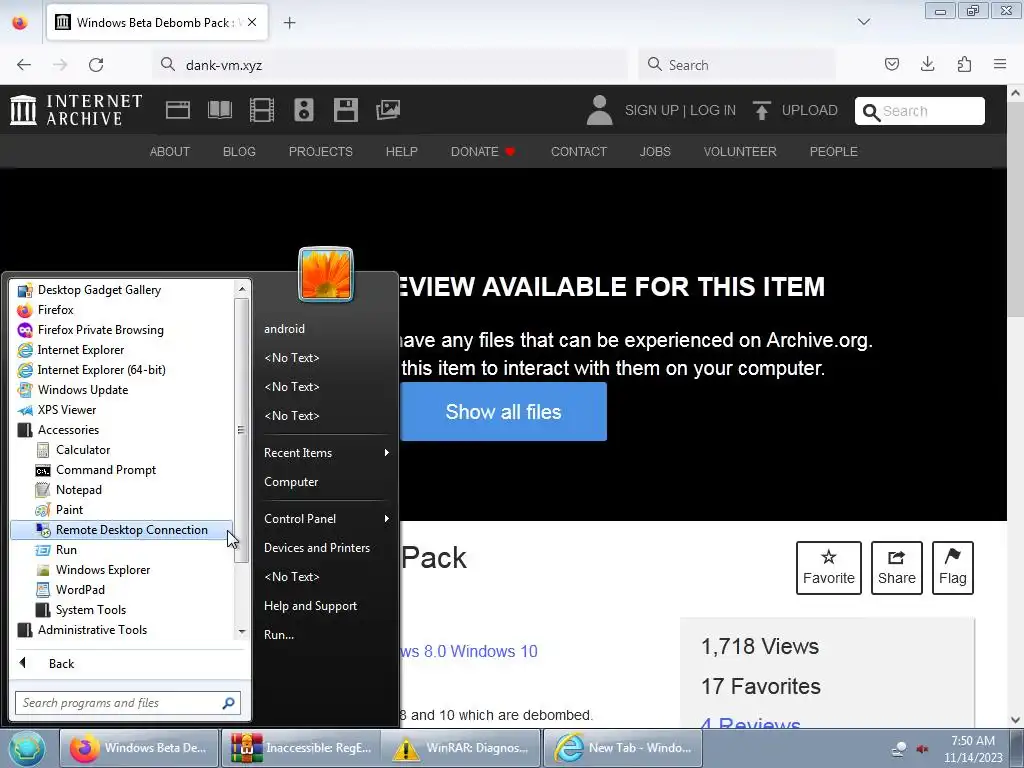
Task: Open the BLOG nav link
Action: pyautogui.click(x=239, y=152)
